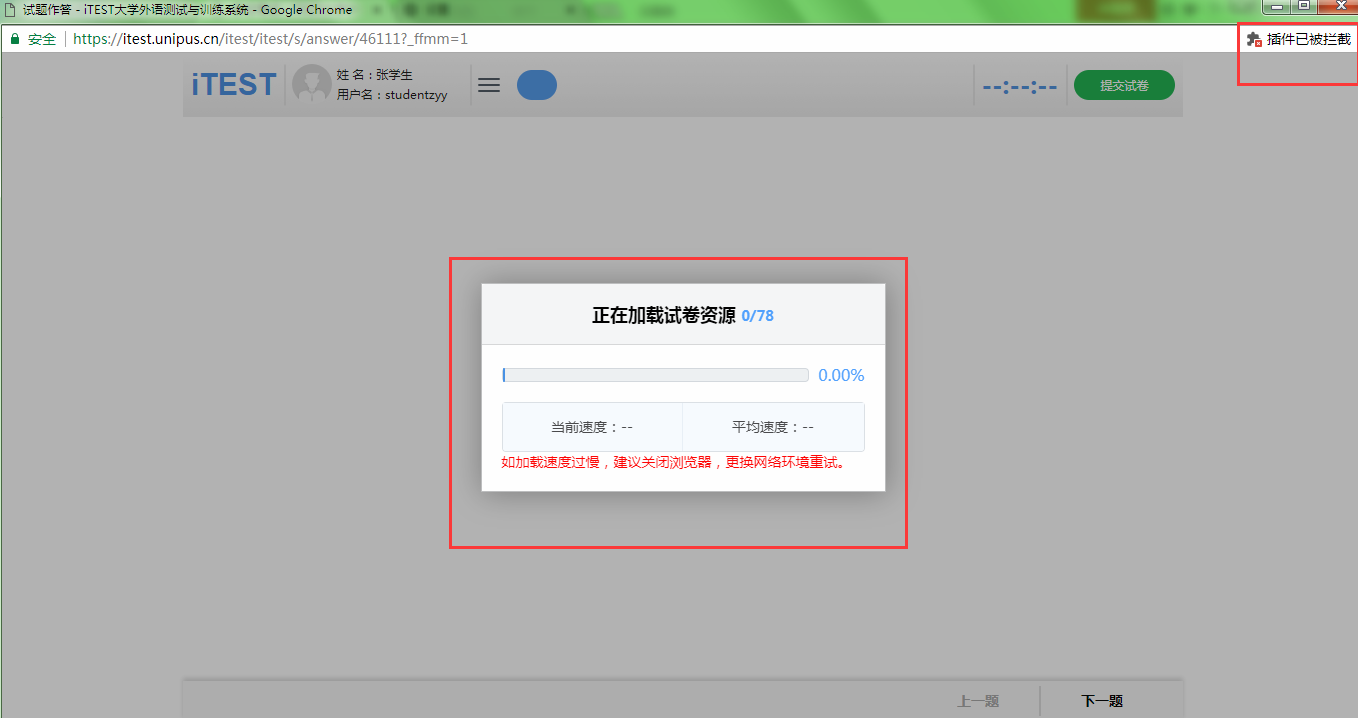
Task: Click the green secure lock icon
Action: (15, 39)
